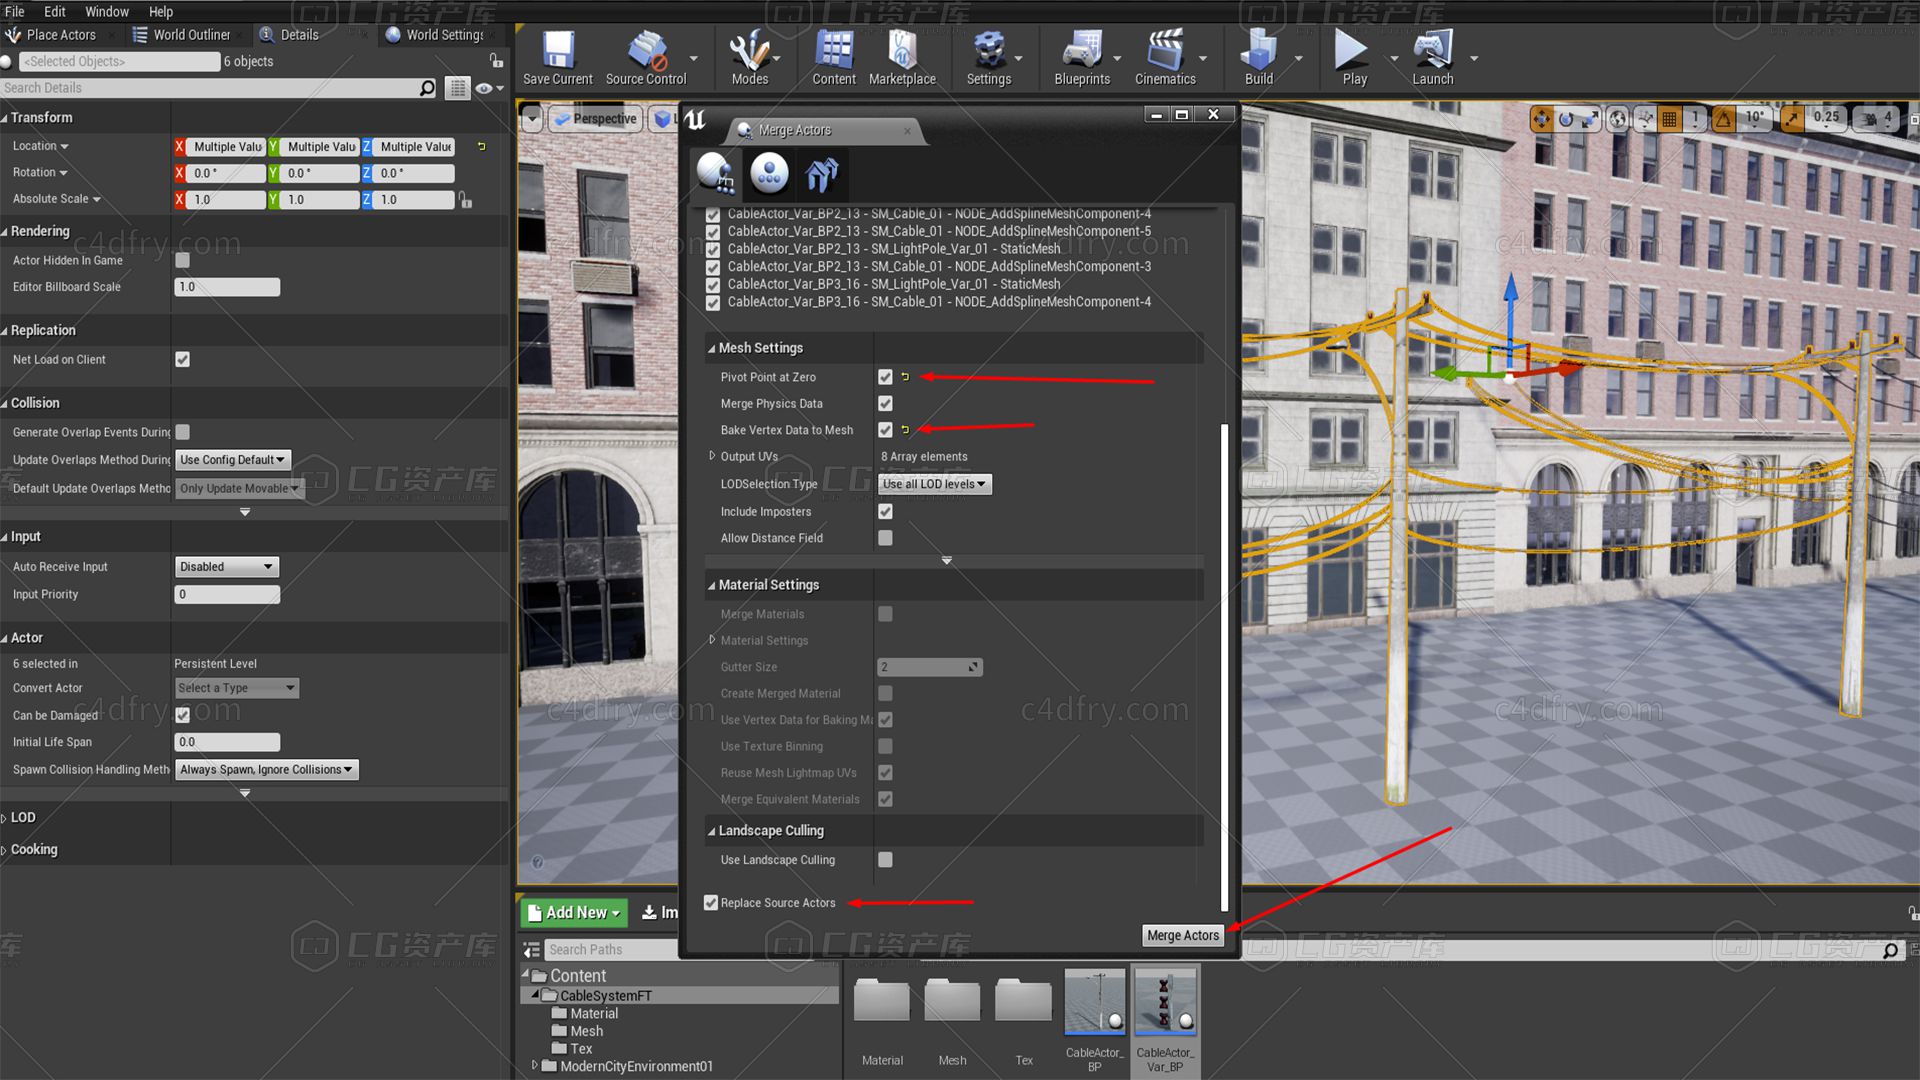Click the Add New button
The image size is (1920, 1080).
574,913
